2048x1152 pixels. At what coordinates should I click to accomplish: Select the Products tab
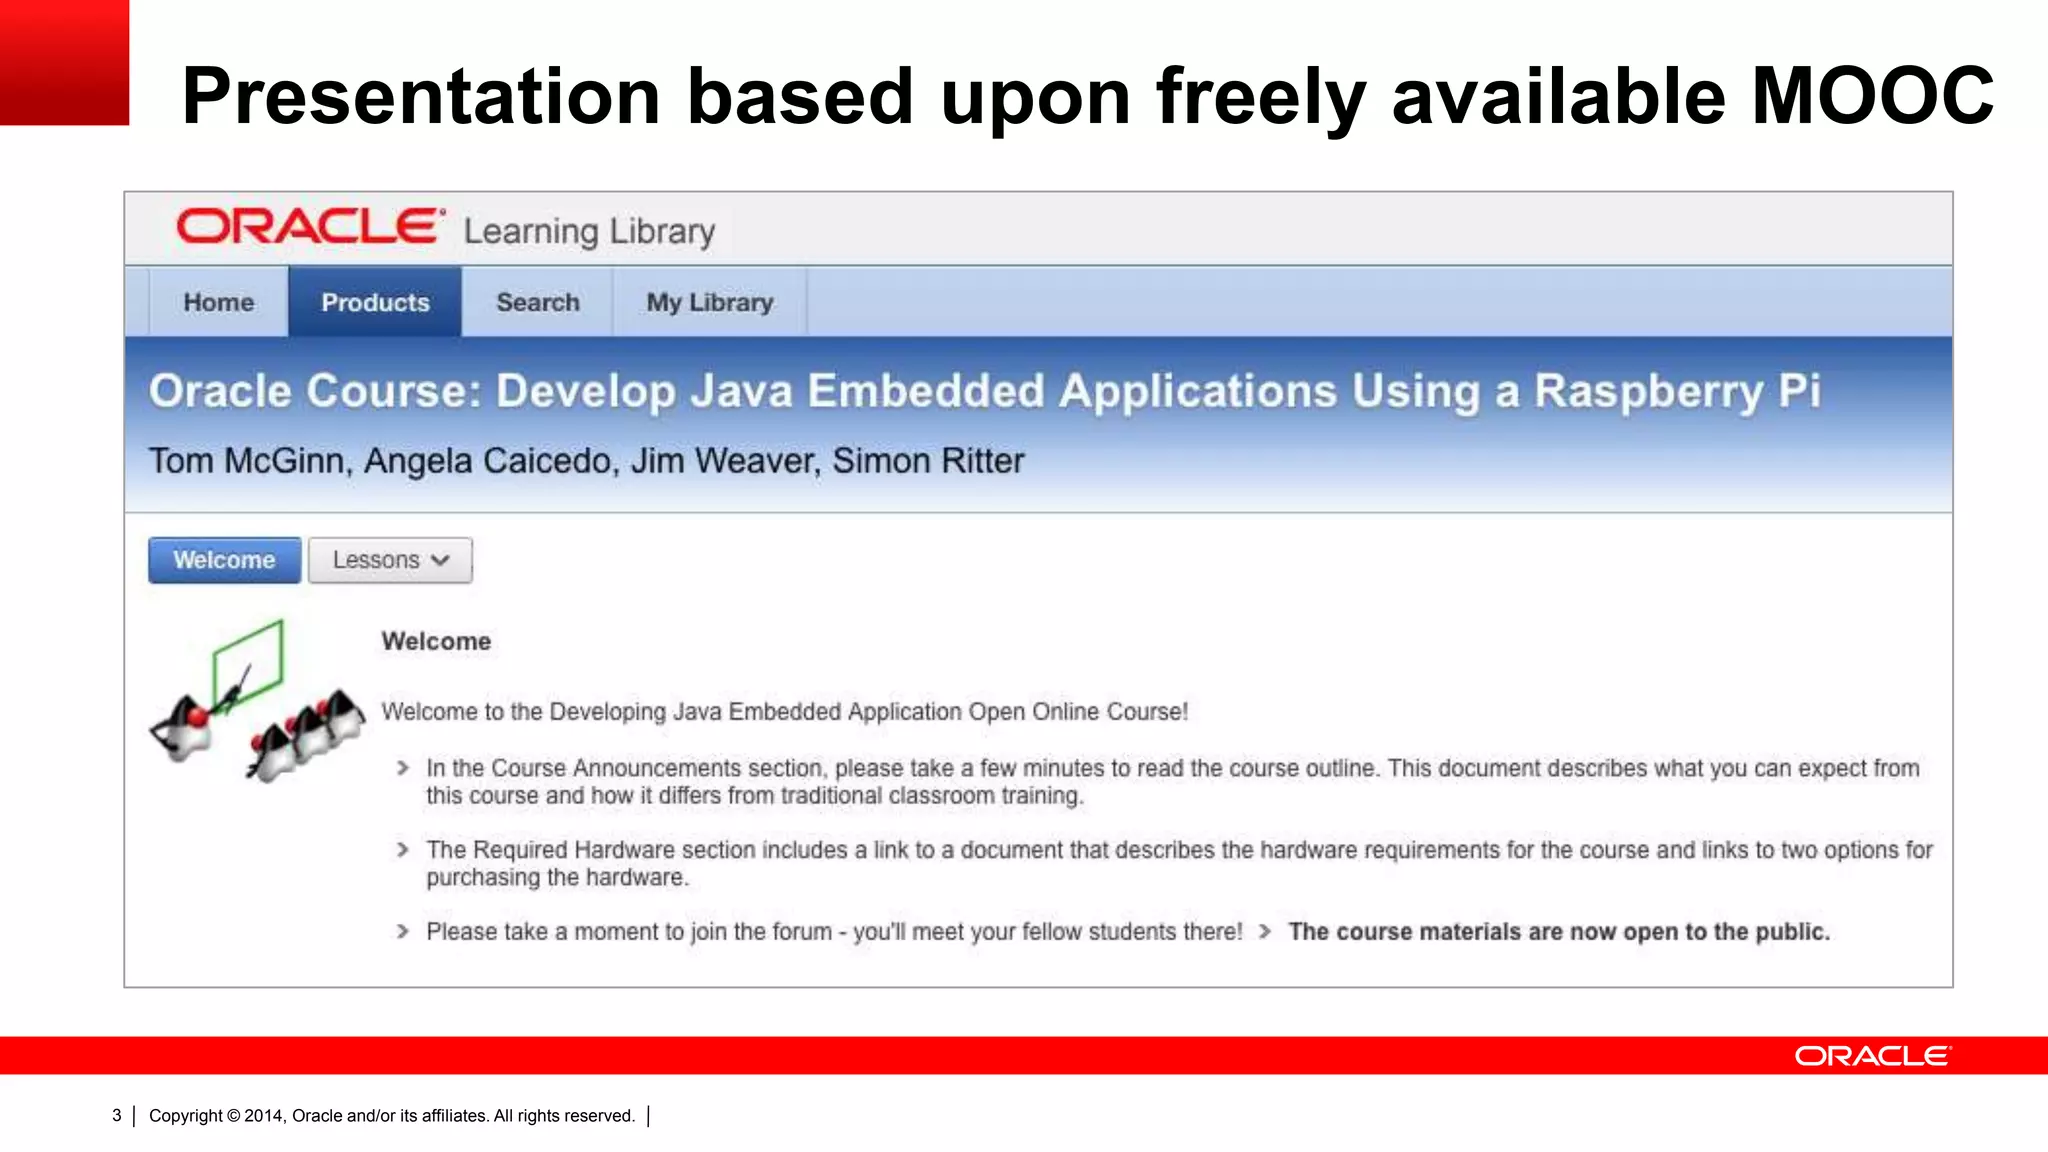375,302
